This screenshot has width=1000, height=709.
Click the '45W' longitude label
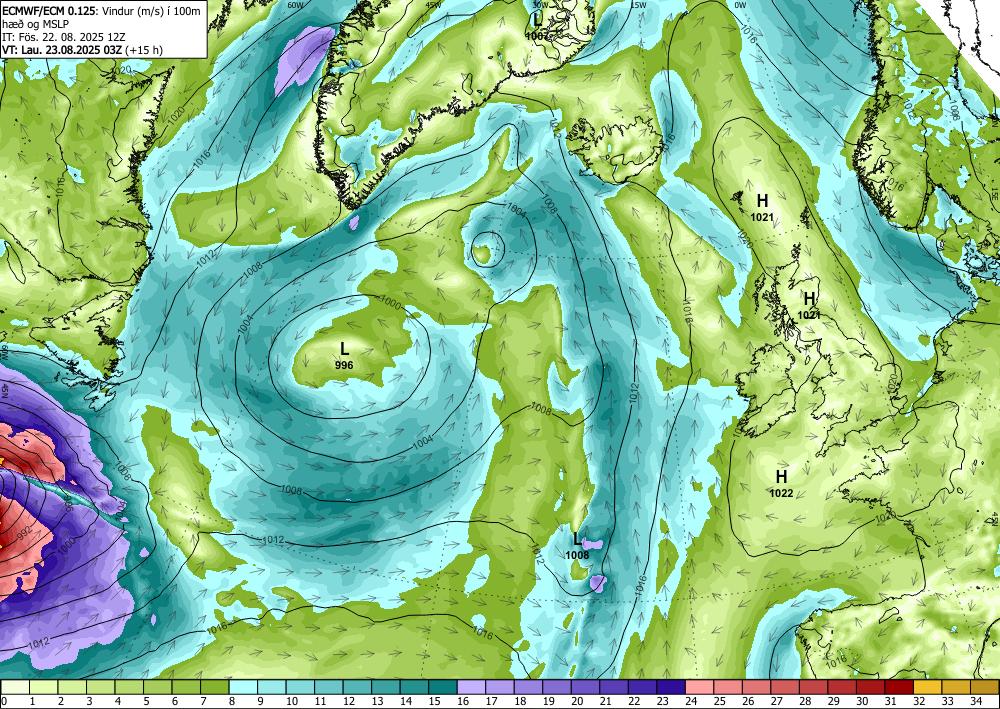[x=434, y=4]
